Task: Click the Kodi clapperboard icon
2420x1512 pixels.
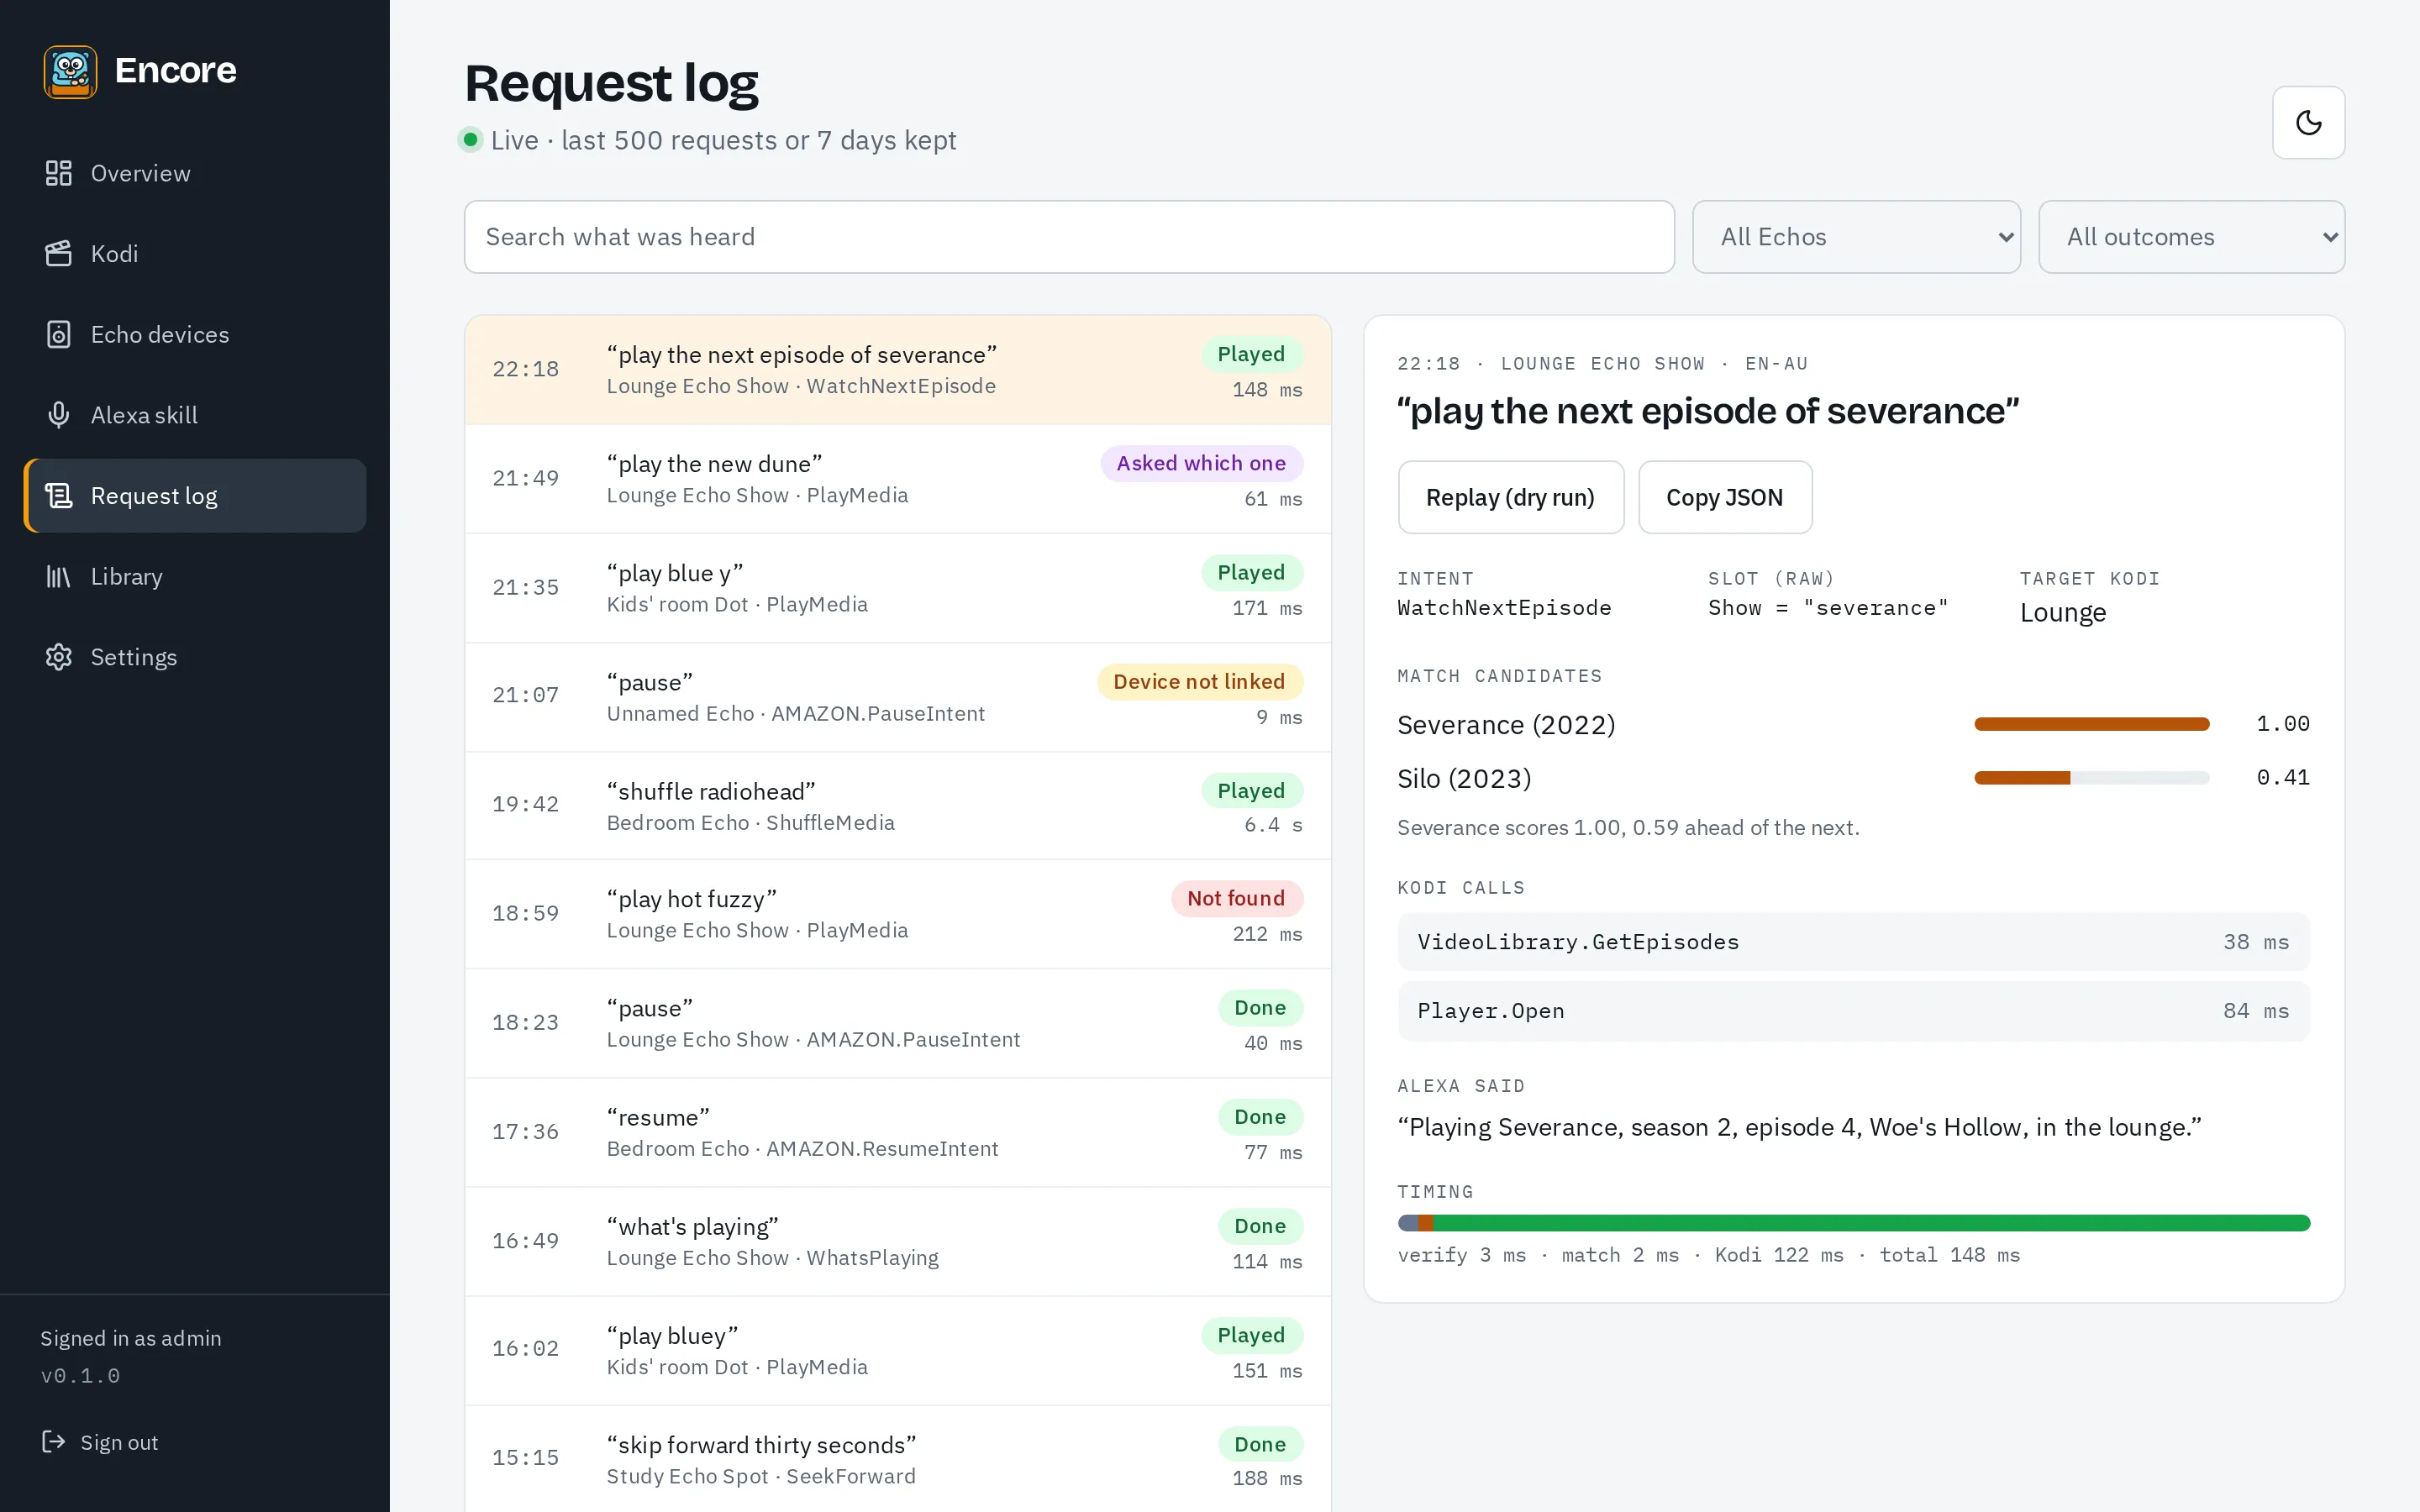Action: tap(59, 254)
